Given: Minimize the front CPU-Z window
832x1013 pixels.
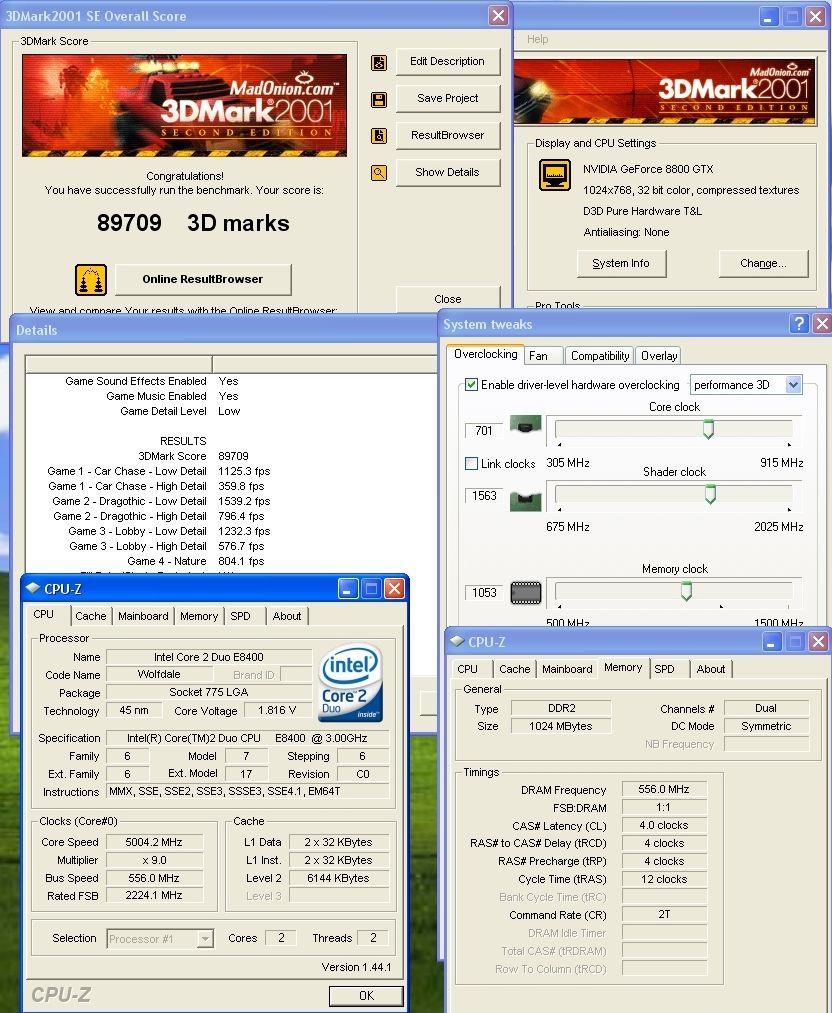Looking at the screenshot, I should (348, 589).
